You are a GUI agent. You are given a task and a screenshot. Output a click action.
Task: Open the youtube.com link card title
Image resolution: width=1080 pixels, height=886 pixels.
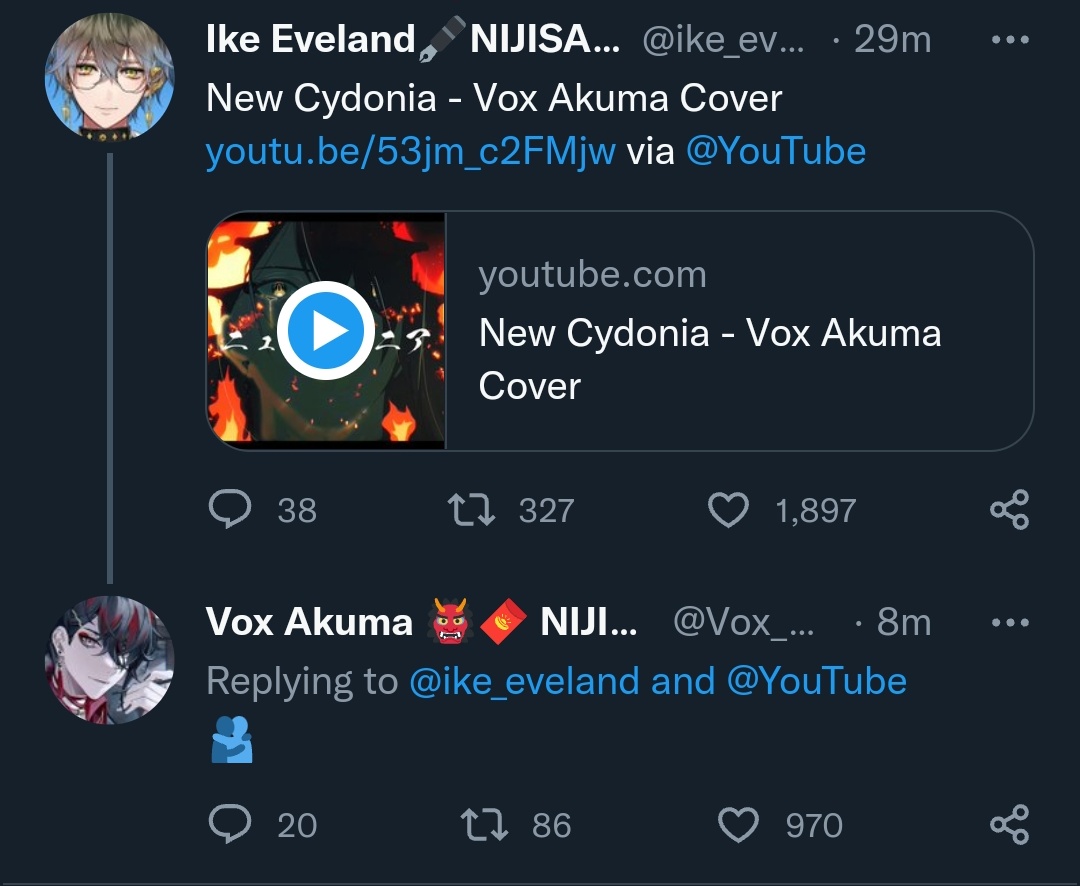710,358
